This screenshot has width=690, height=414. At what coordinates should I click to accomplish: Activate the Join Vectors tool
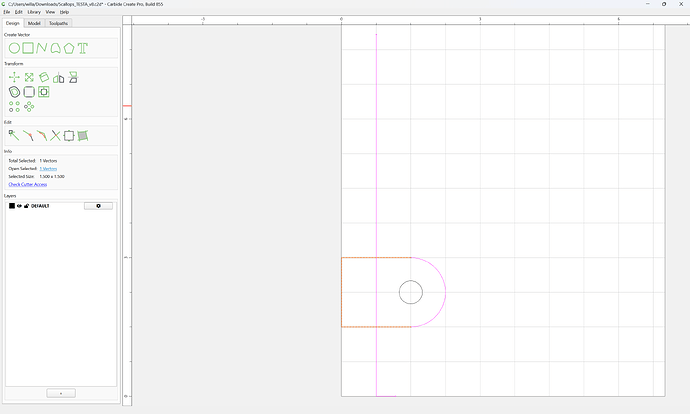[42, 136]
